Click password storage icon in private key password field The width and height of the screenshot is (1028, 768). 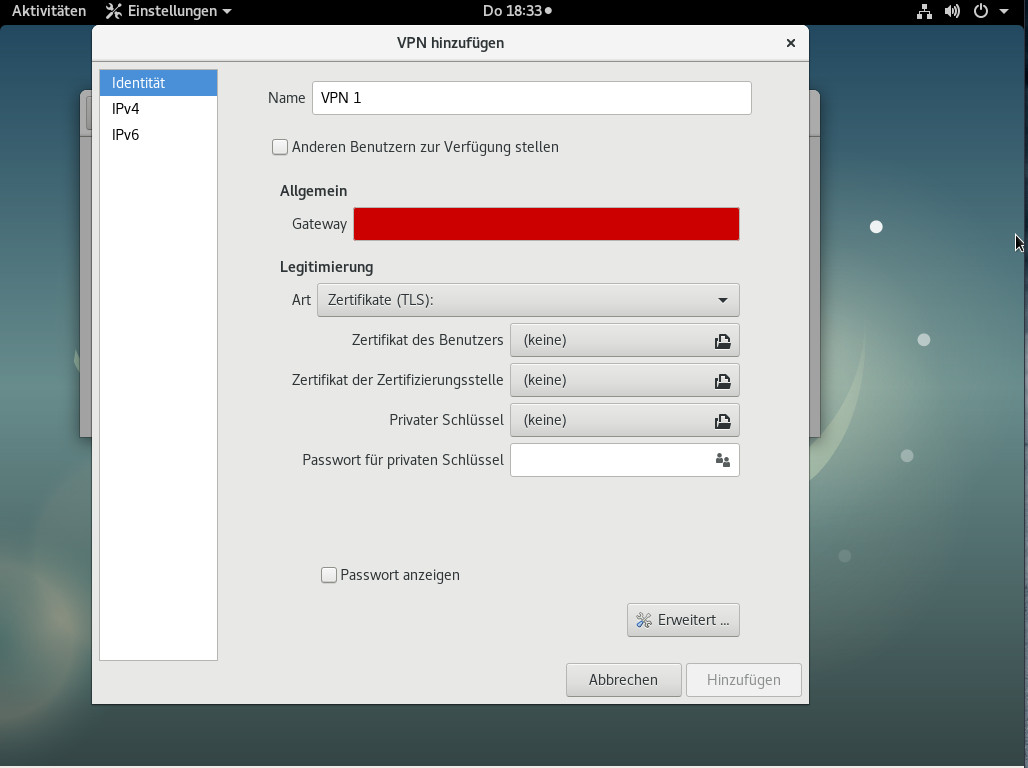click(x=722, y=460)
